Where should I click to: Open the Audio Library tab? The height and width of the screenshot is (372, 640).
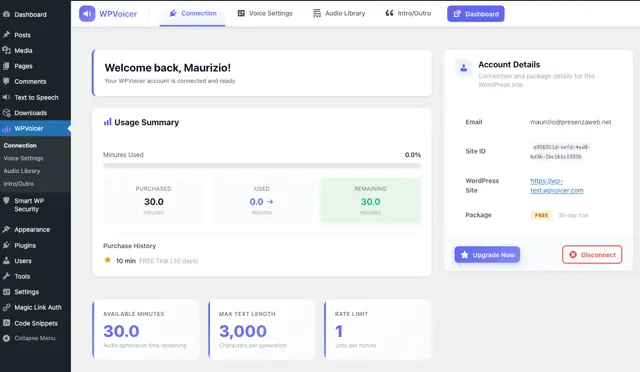[339, 13]
